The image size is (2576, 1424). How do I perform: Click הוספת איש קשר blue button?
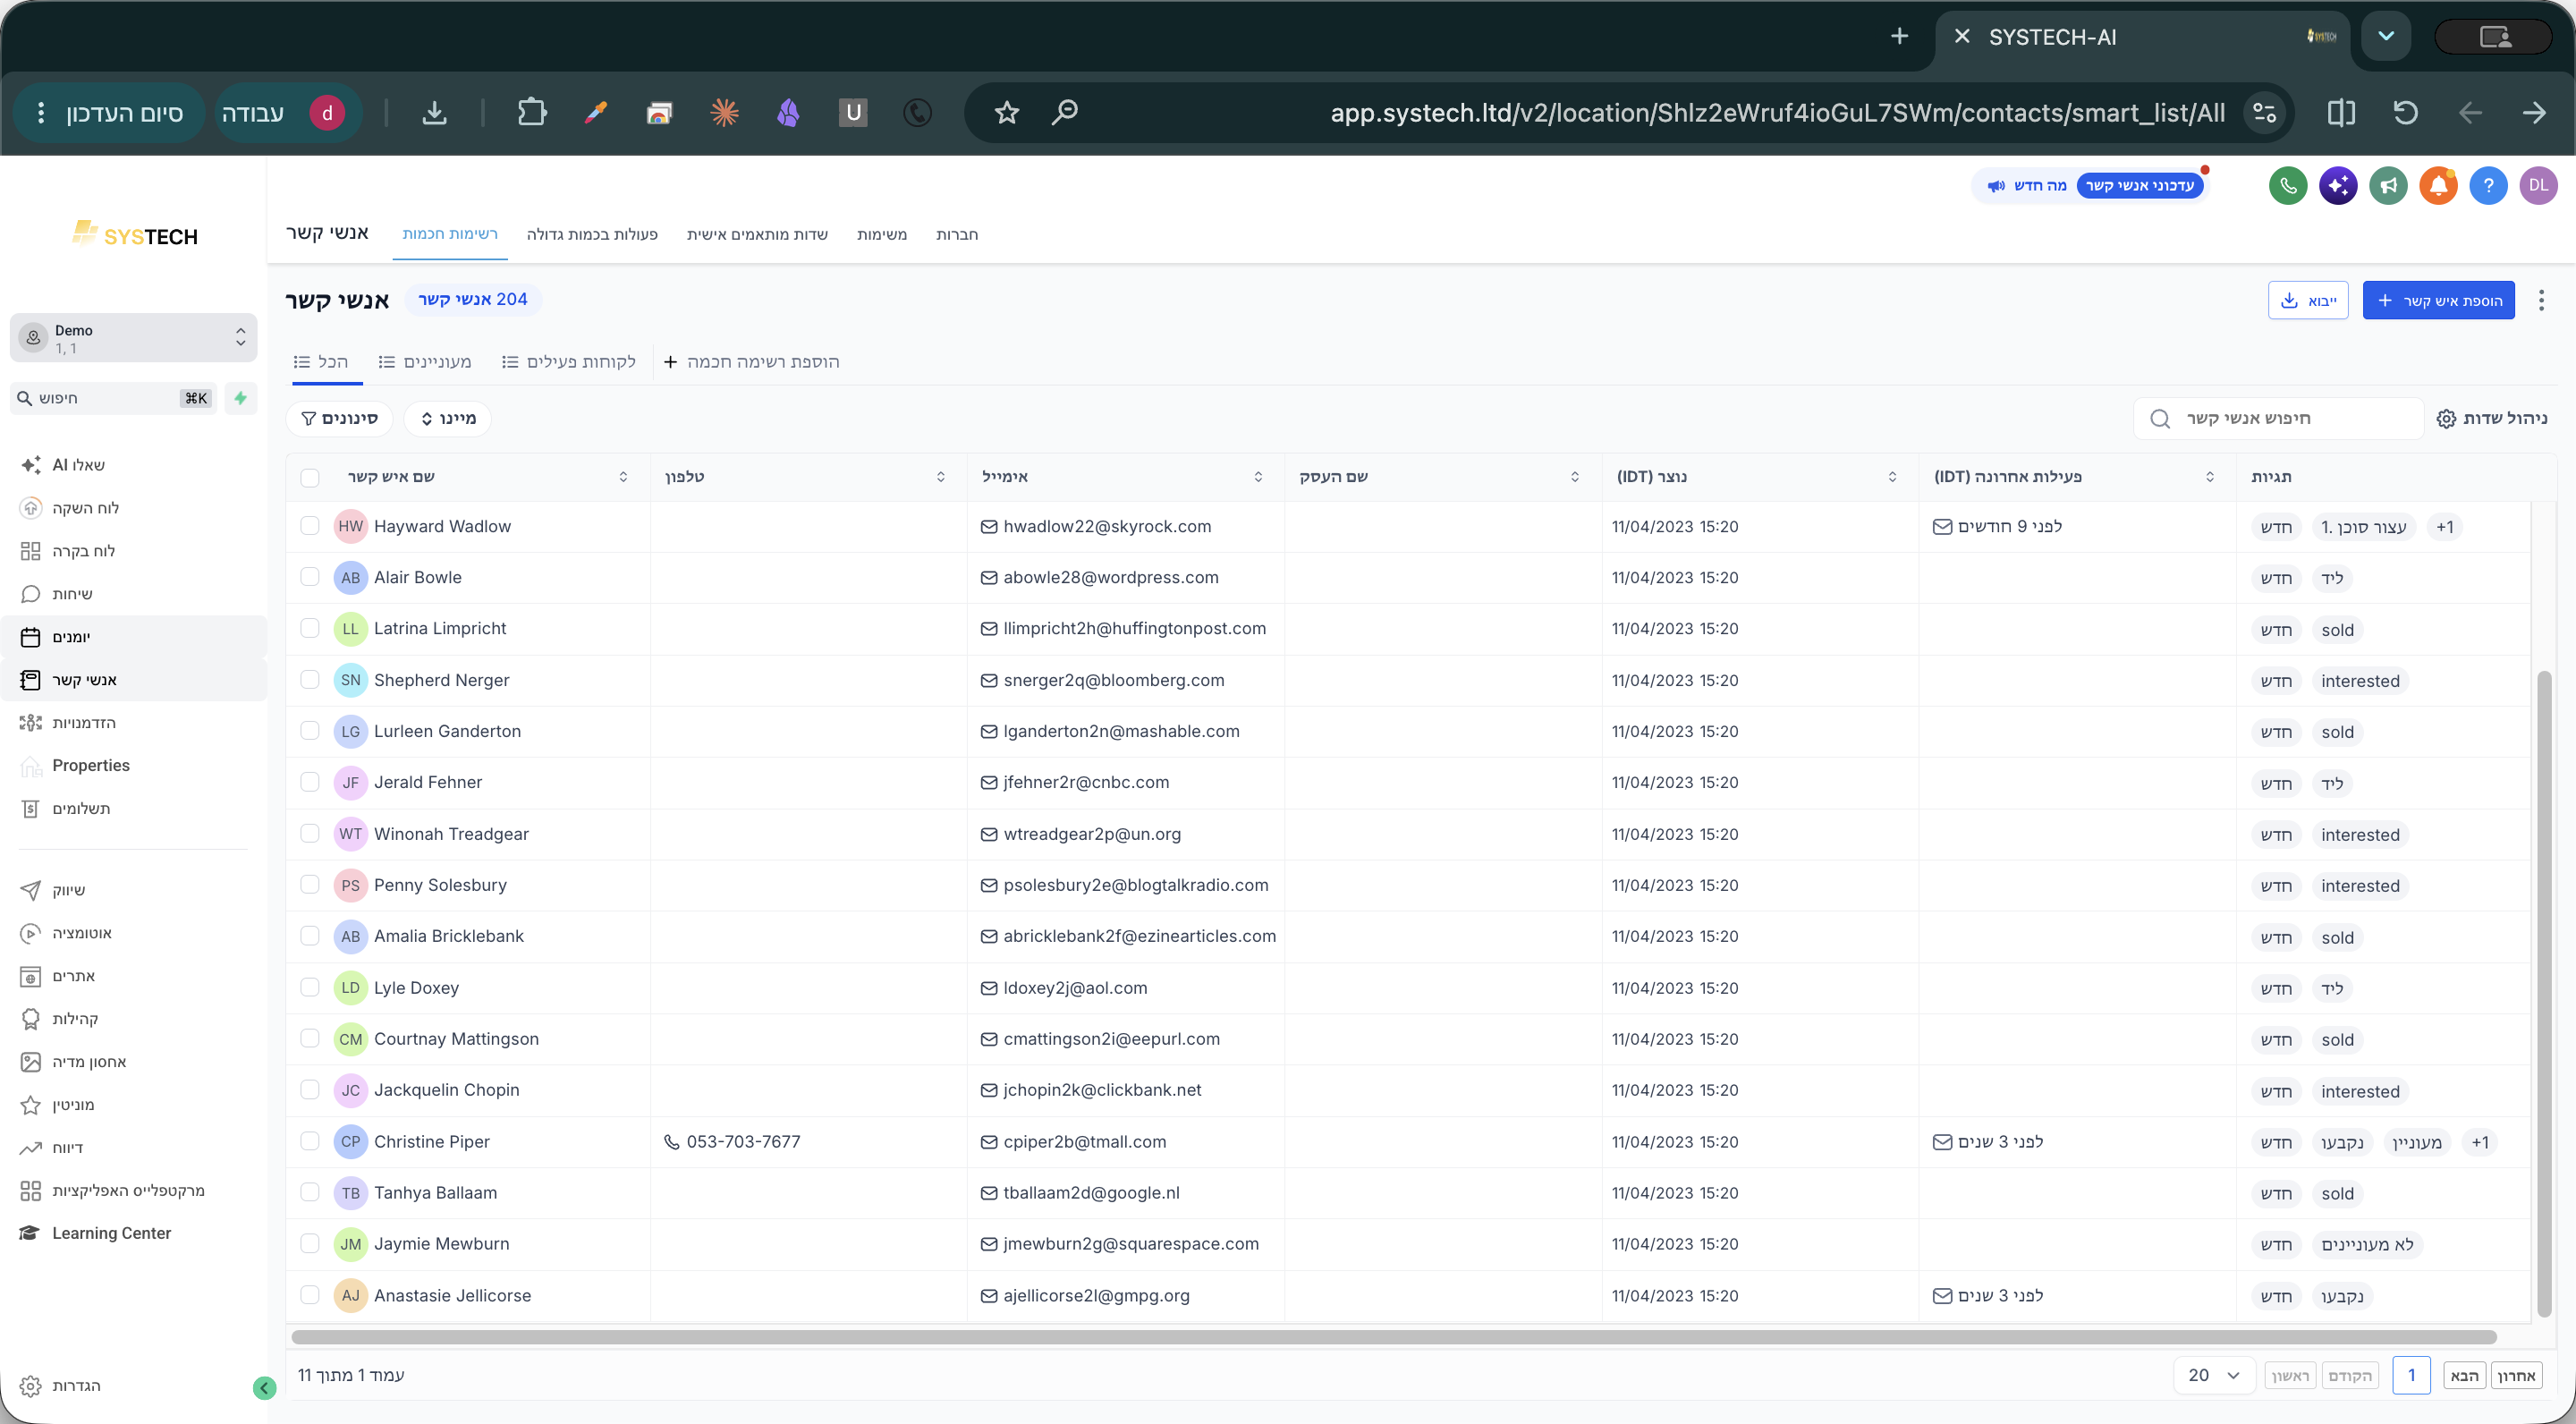point(2438,301)
